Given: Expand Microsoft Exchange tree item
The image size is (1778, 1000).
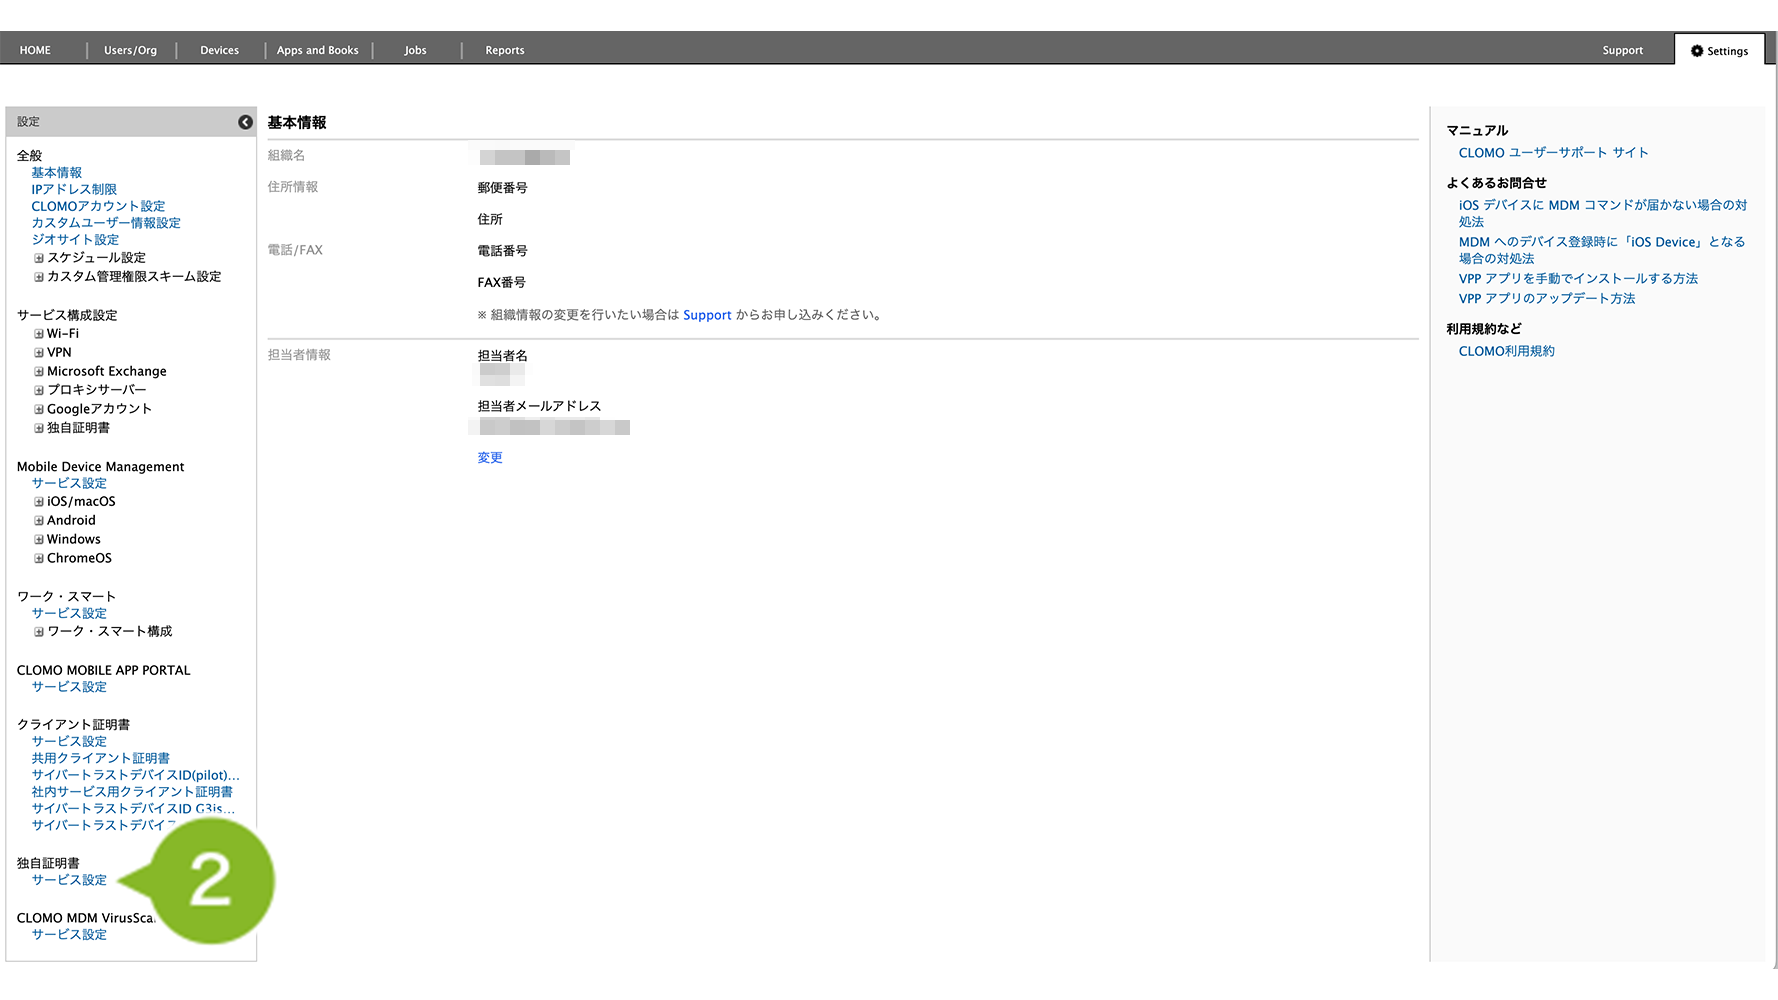Looking at the screenshot, I should tap(39, 372).
